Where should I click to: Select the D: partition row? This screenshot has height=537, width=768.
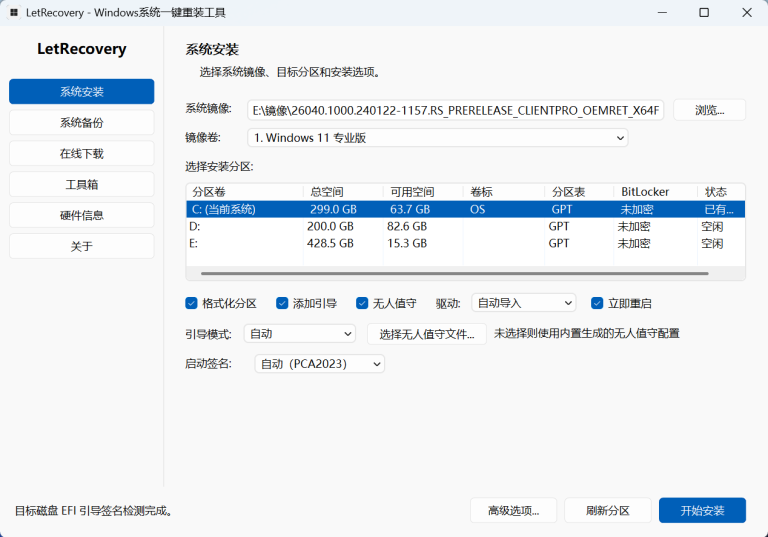465,226
